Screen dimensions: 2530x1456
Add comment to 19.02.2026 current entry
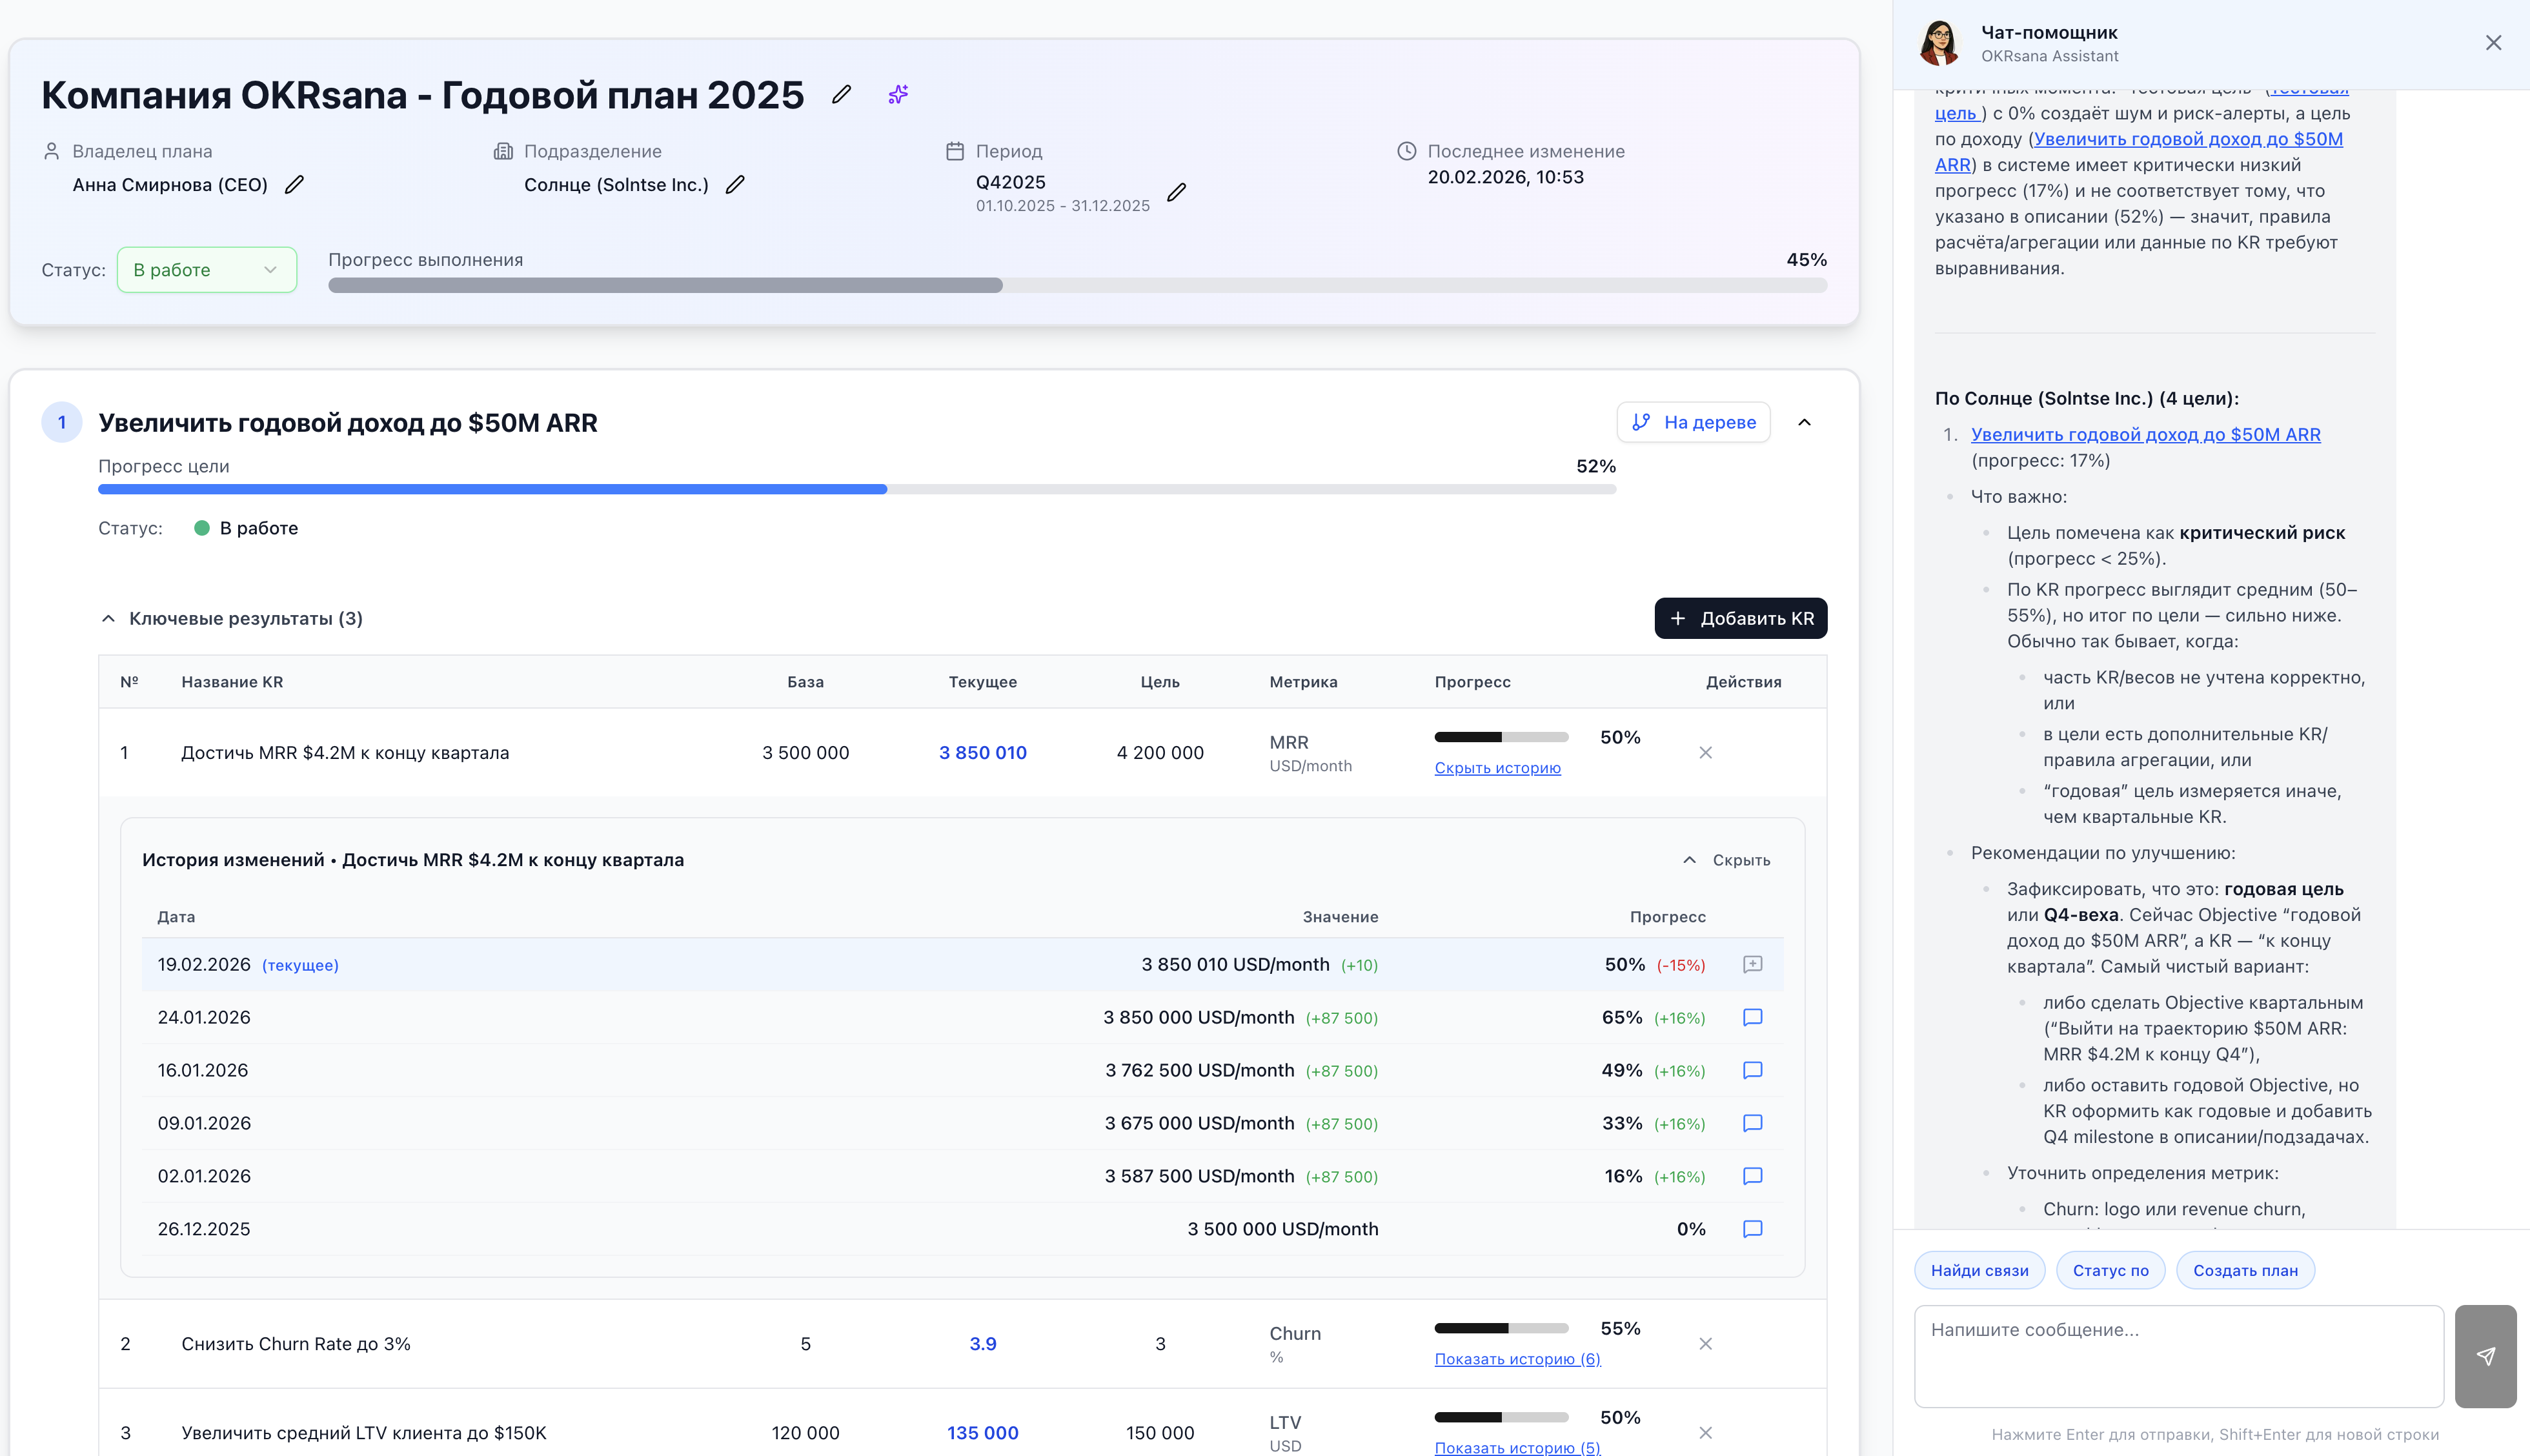click(1752, 965)
